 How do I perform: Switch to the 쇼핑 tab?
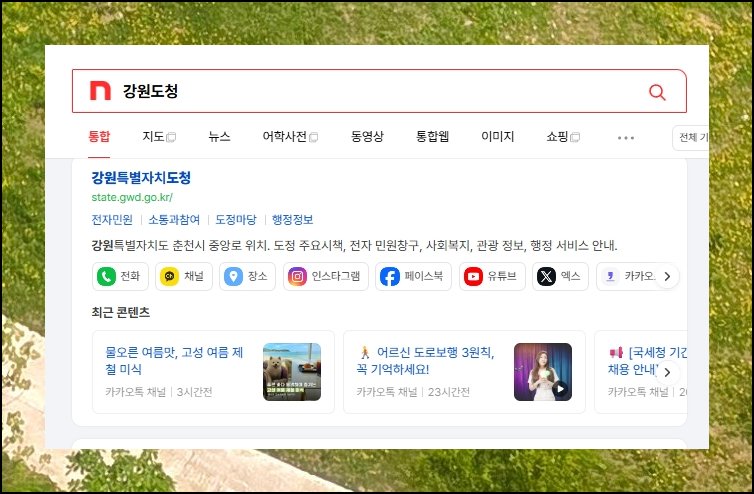(557, 137)
